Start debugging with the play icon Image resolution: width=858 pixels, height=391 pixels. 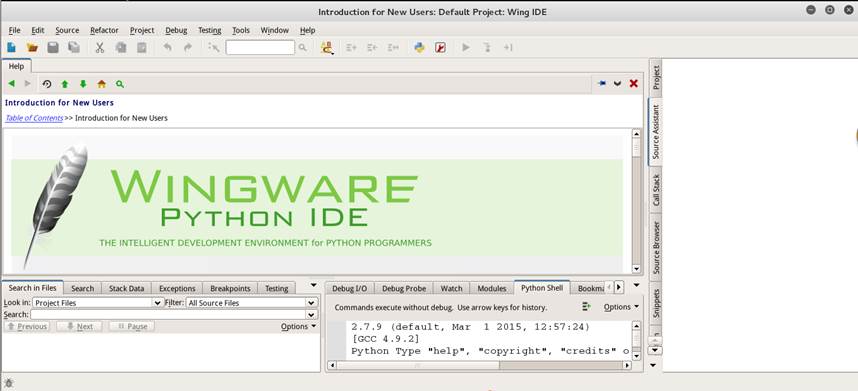coord(466,48)
